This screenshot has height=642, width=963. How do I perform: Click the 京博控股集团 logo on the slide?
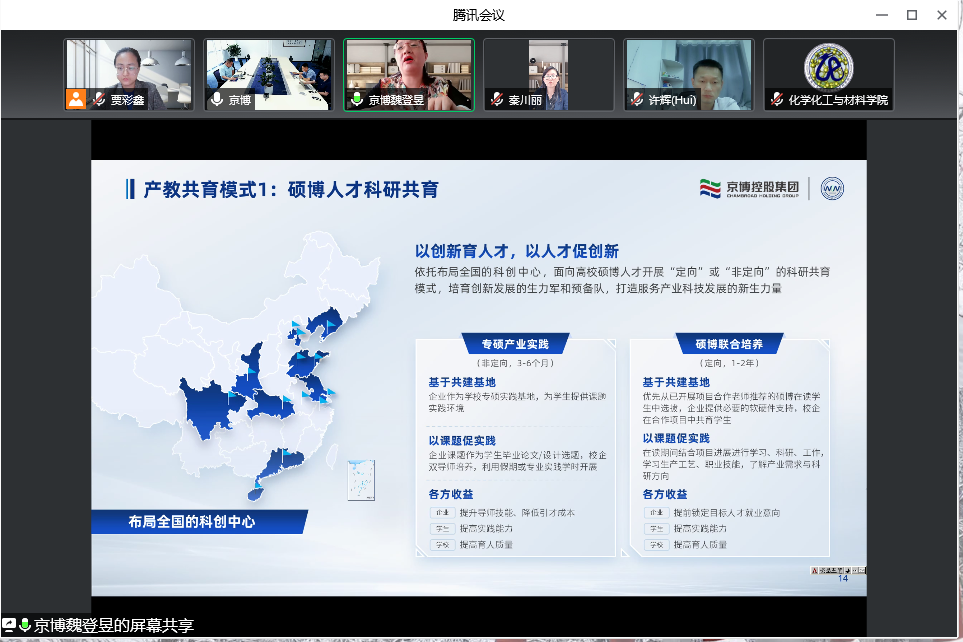[x=749, y=189]
